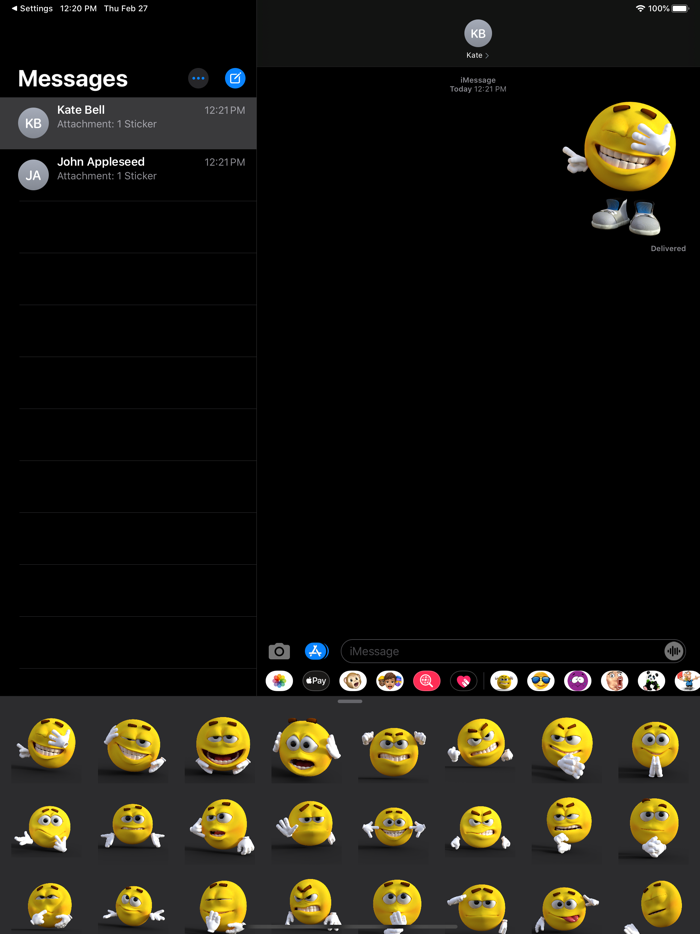Toggle the App Store apps drawer button
The image size is (700, 934).
tap(316, 651)
